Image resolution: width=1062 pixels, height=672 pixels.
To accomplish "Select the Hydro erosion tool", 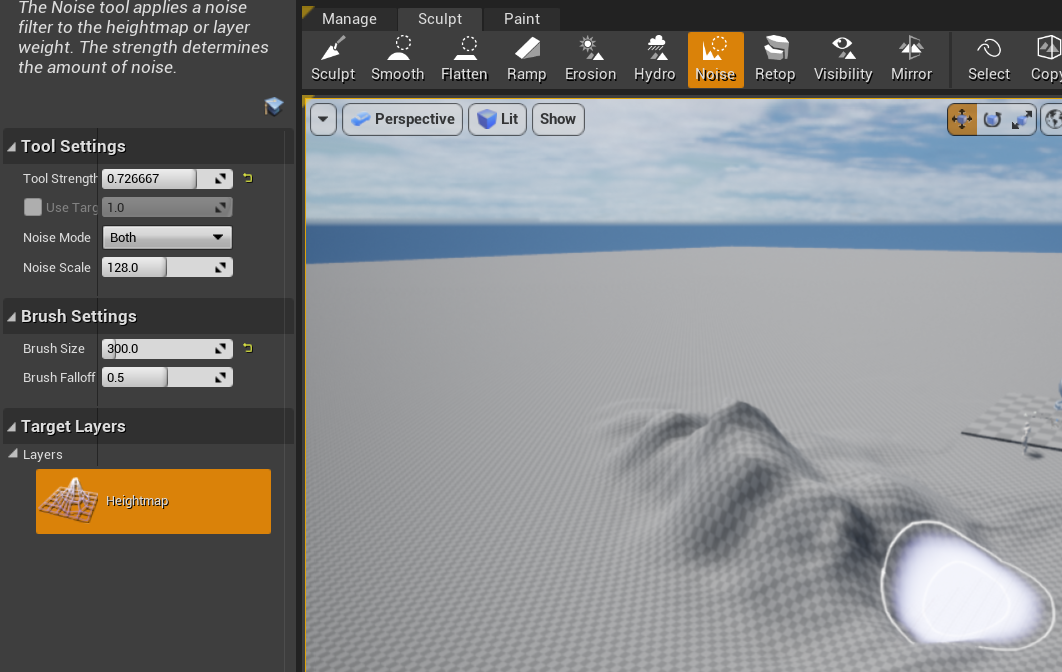I will 654,60.
